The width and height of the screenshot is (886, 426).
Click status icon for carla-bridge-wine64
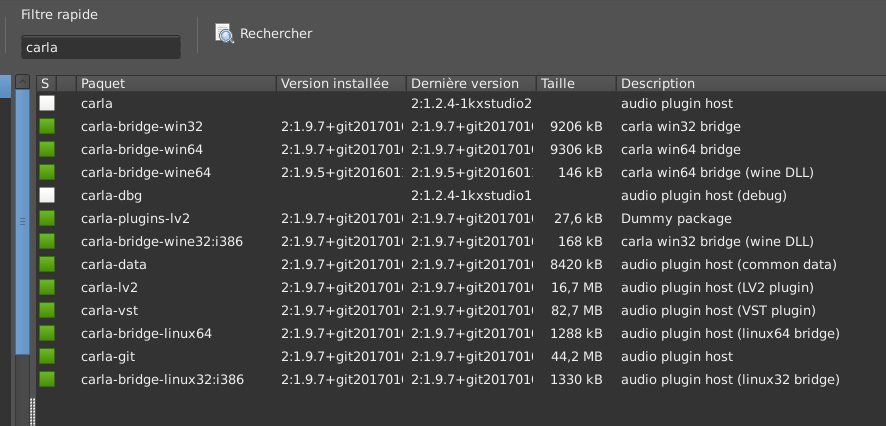[x=47, y=172]
